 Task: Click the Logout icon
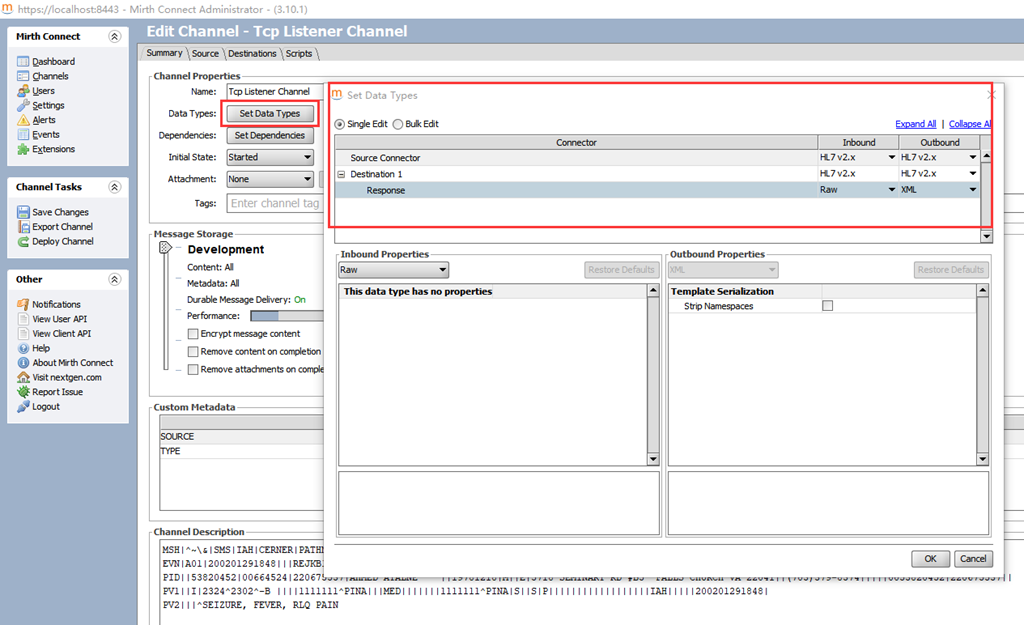pos(23,406)
